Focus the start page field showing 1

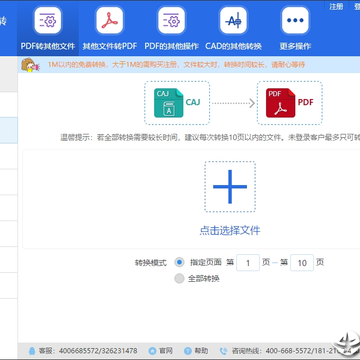pos(248,263)
